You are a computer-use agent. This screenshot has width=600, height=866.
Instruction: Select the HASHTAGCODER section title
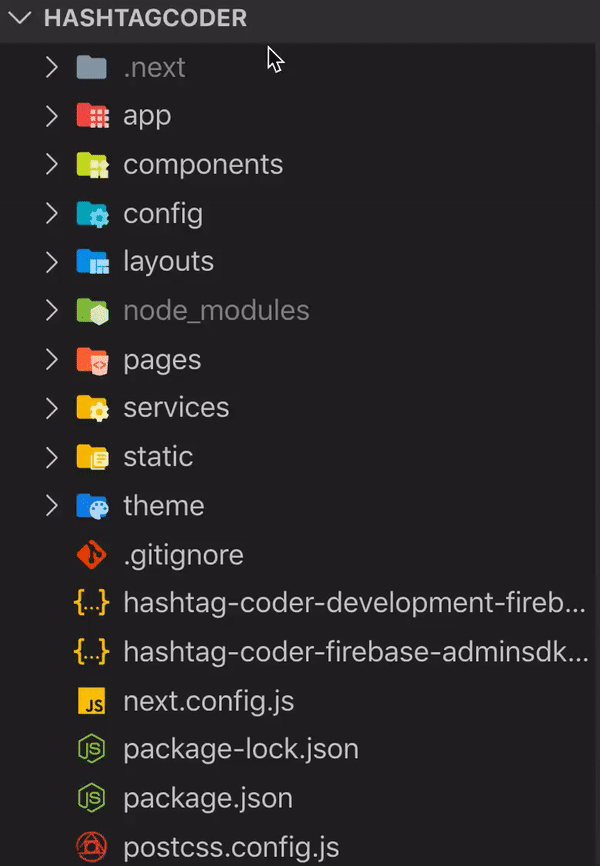145,18
